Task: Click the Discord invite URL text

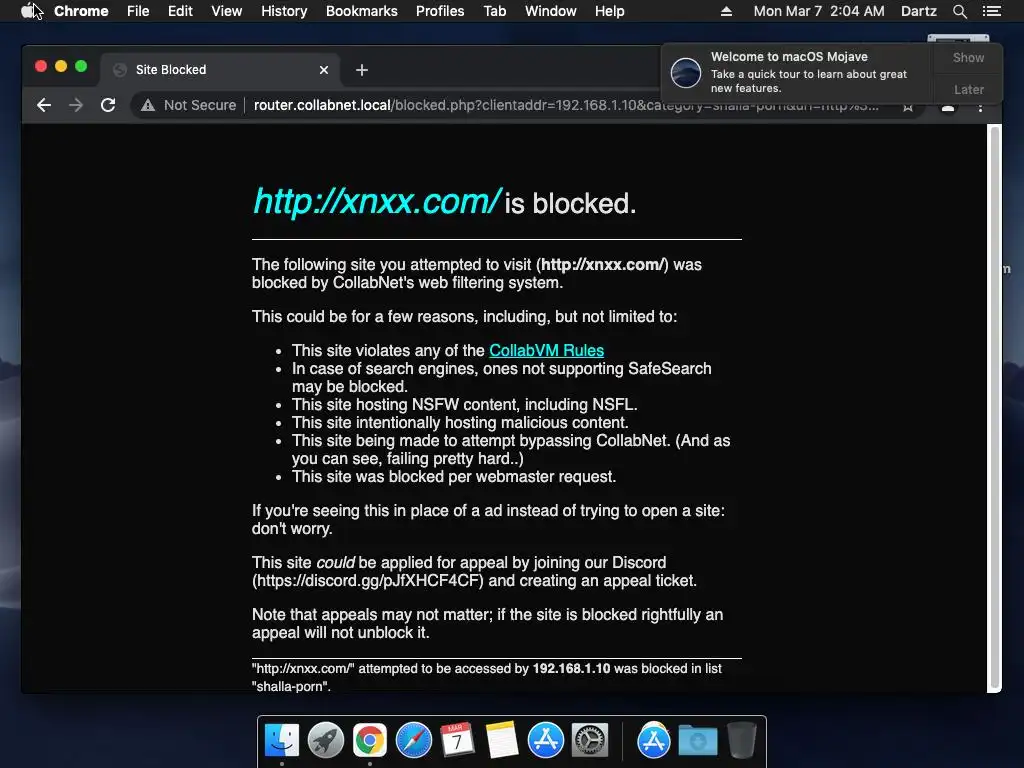Action: (x=368, y=581)
